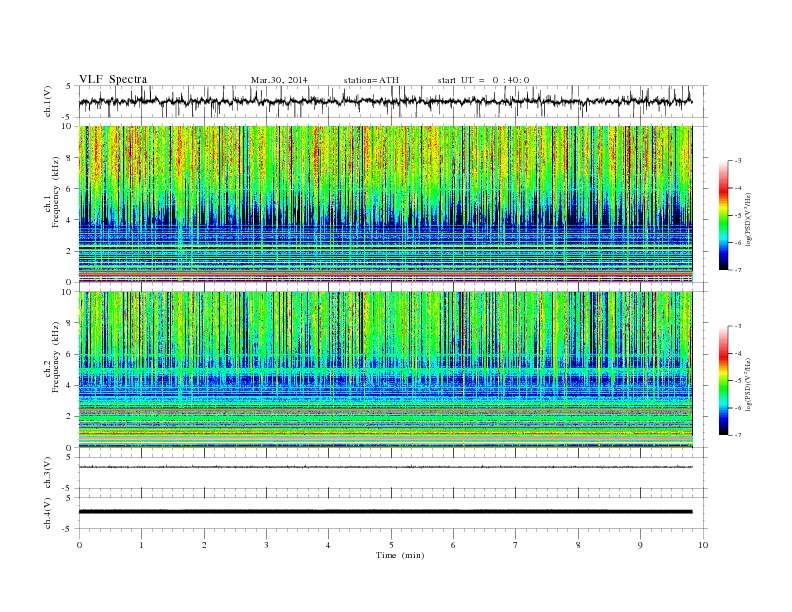Click the ch.3 voltage waveform trace
792x612 pixels.
385,467
